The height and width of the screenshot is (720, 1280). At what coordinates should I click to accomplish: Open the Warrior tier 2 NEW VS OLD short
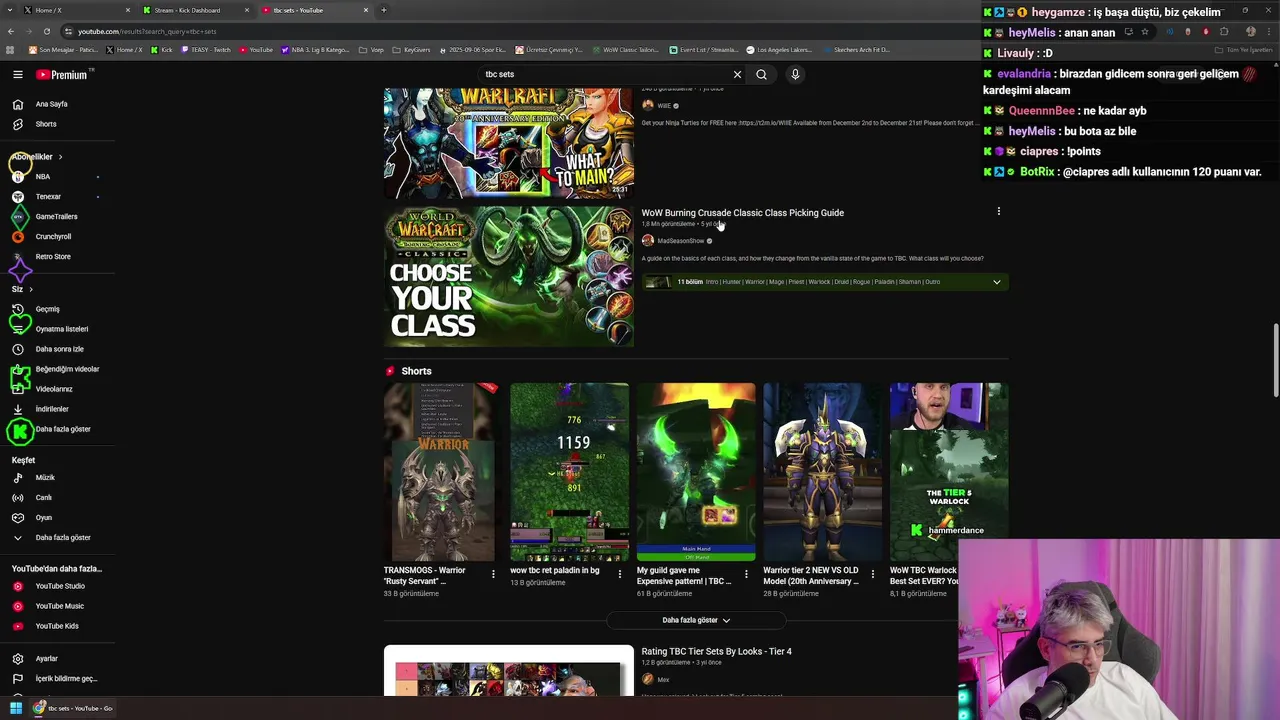coord(822,472)
